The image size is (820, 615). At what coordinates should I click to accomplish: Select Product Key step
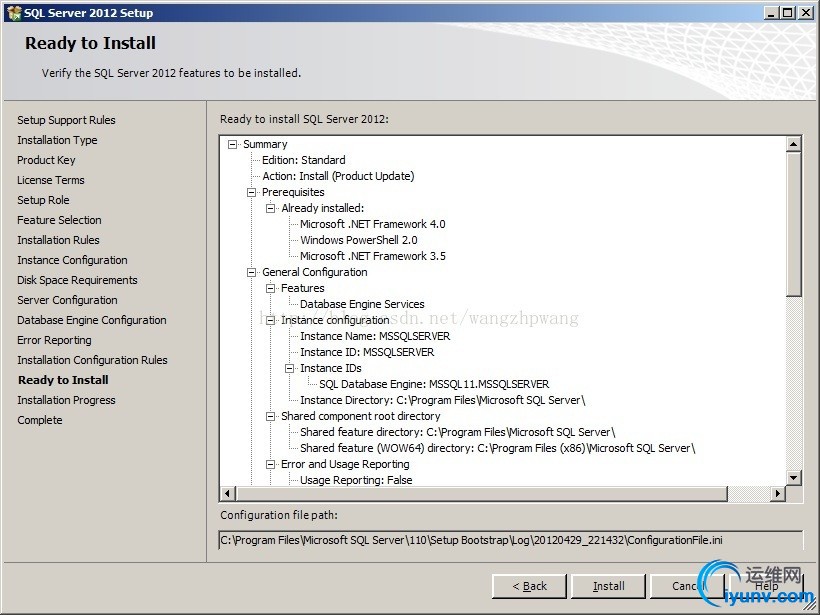click(x=46, y=160)
